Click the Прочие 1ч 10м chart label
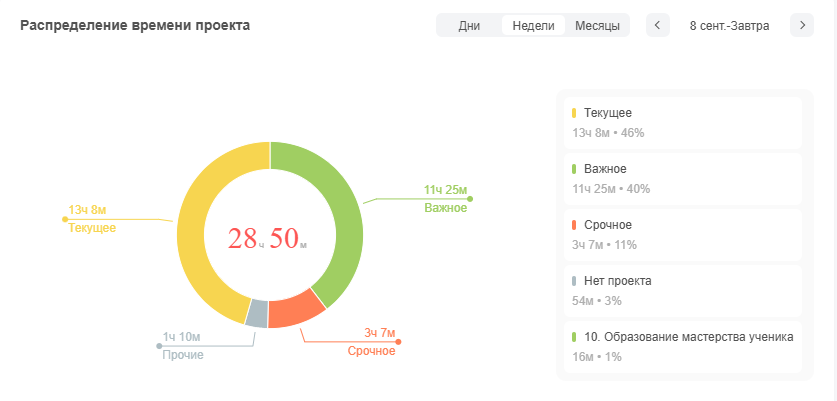Image resolution: width=837 pixels, height=401 pixels. [183, 346]
